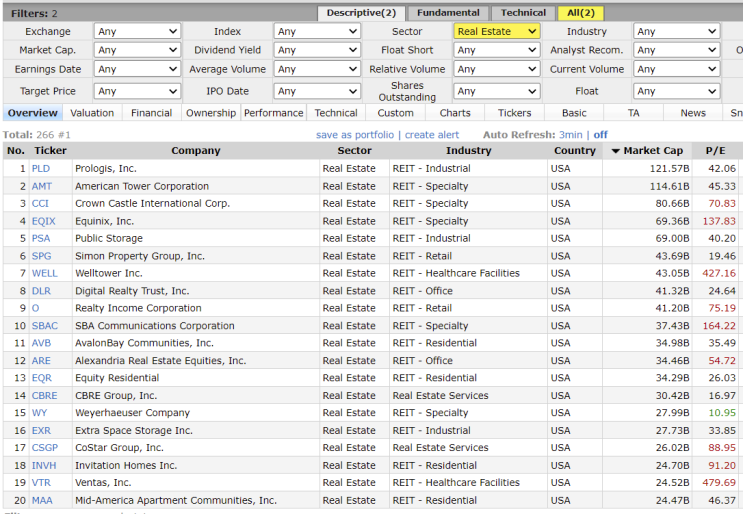This screenshot has width=743, height=514.
Task: Open the CBRE ticker link
Action: click(x=45, y=396)
